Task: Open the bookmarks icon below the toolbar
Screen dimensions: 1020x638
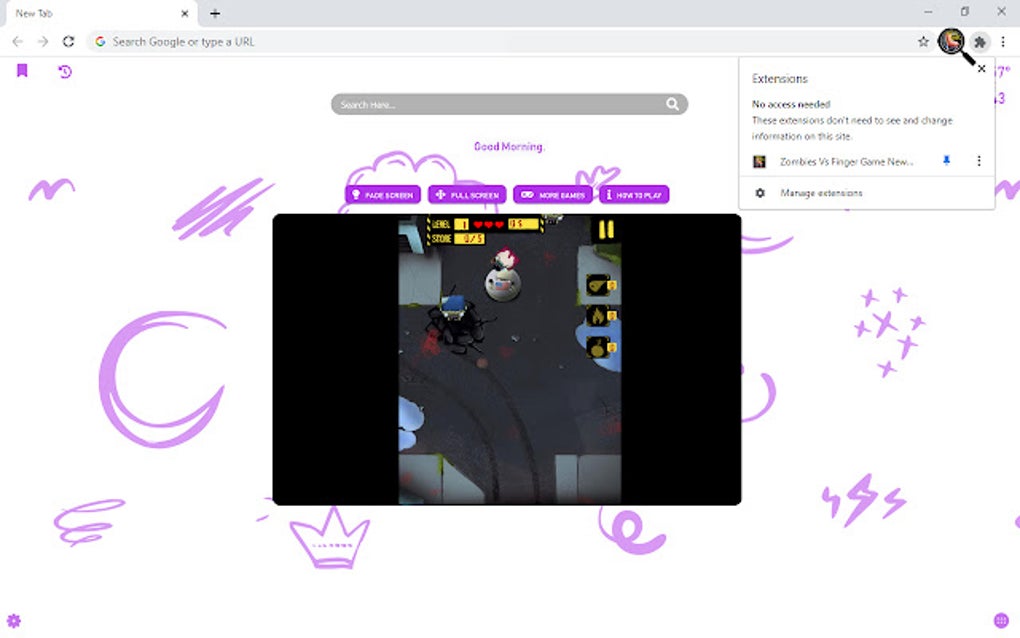Action: click(22, 71)
